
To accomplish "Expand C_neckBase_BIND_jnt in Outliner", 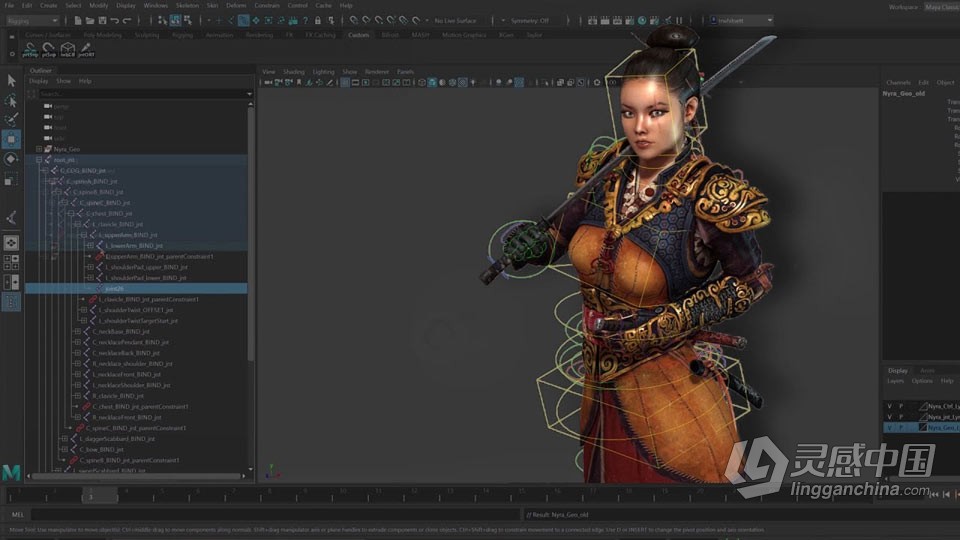I will coord(78,331).
